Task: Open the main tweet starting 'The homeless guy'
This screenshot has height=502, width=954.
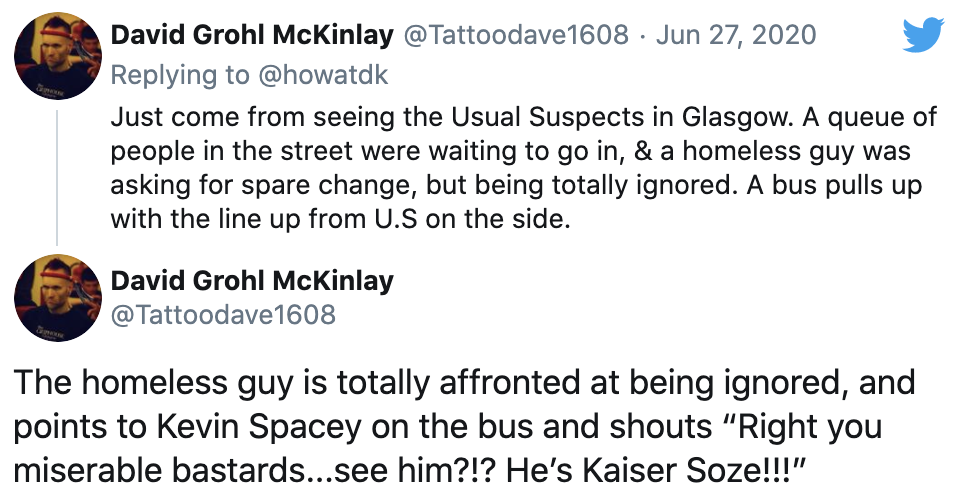Action: click(465, 426)
